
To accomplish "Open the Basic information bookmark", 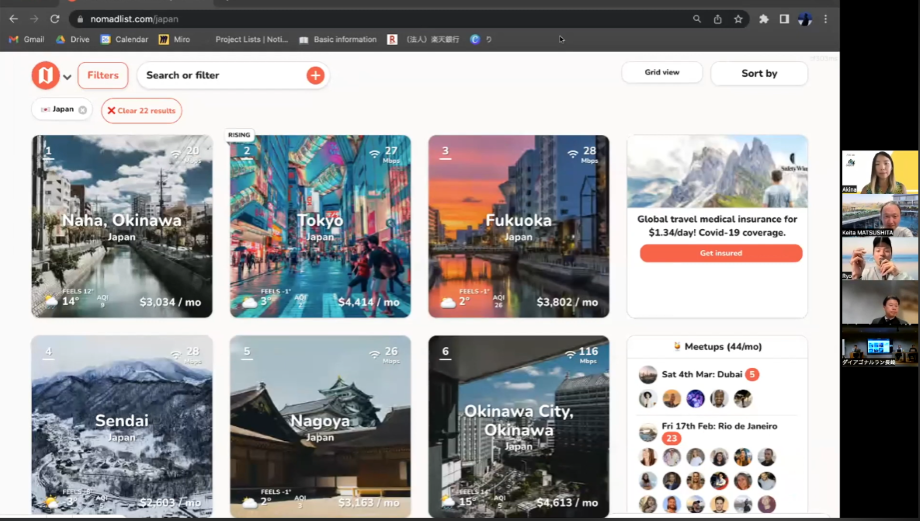I will click(338, 39).
